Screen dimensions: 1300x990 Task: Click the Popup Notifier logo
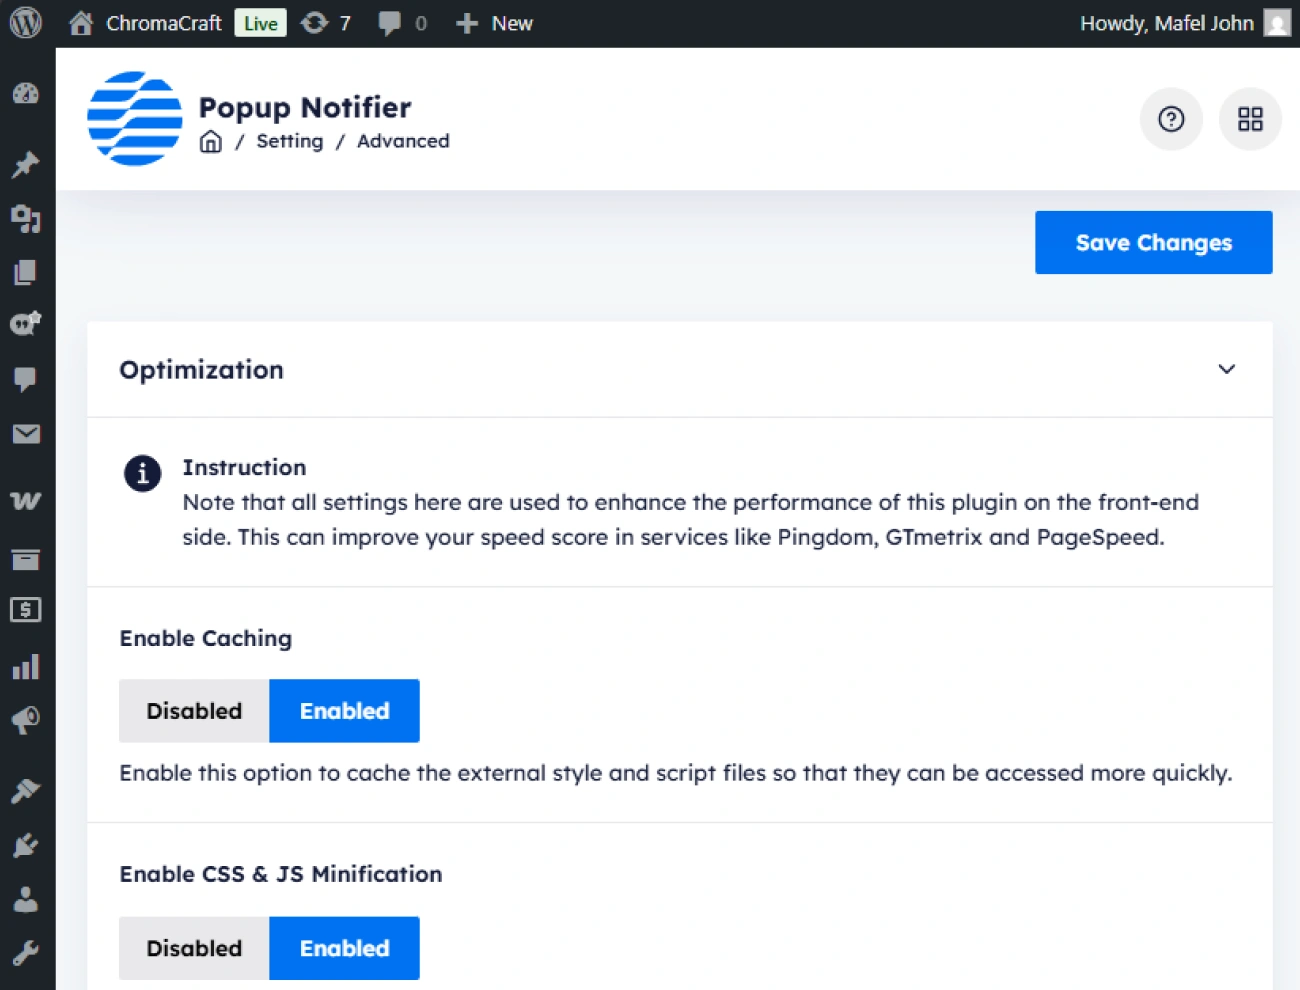coord(135,118)
